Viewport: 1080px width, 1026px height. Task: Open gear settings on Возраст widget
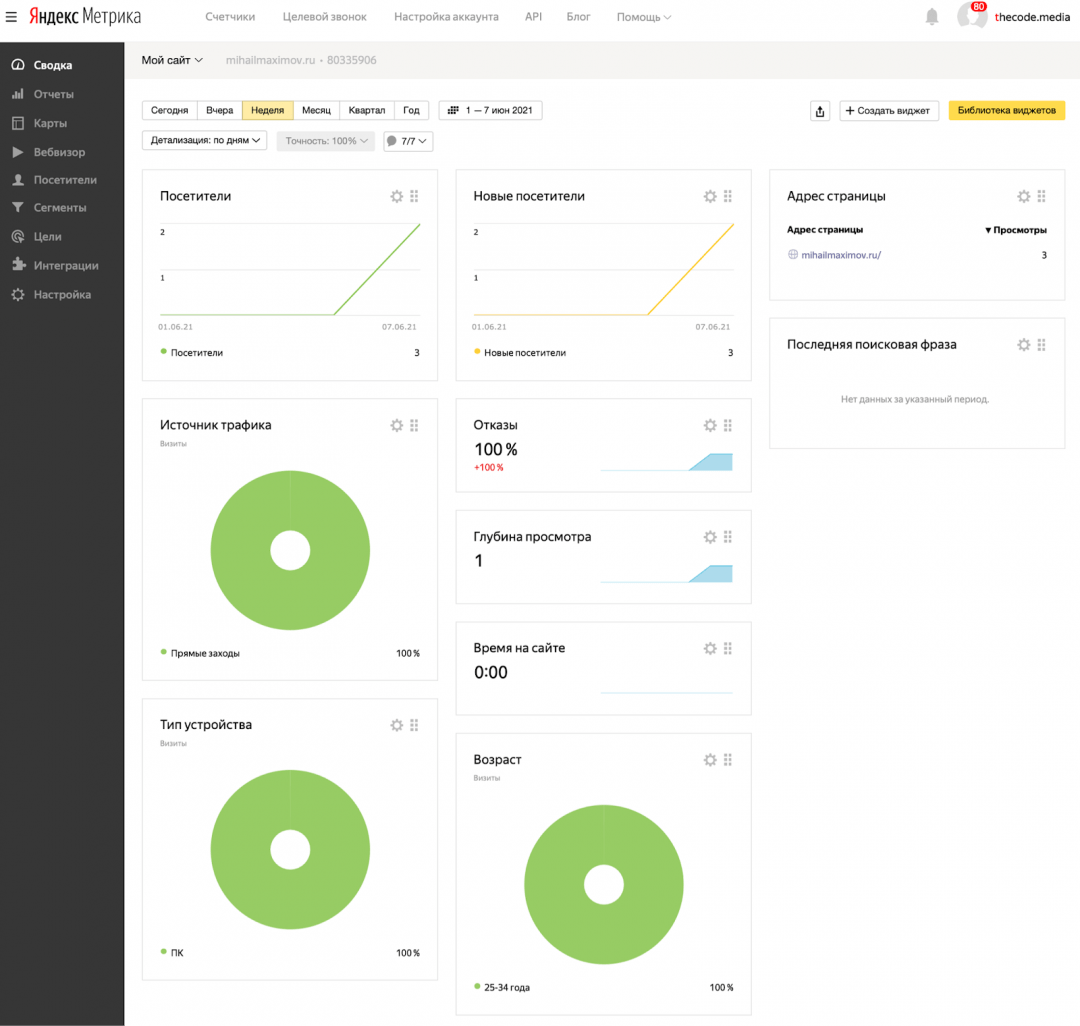coord(710,760)
